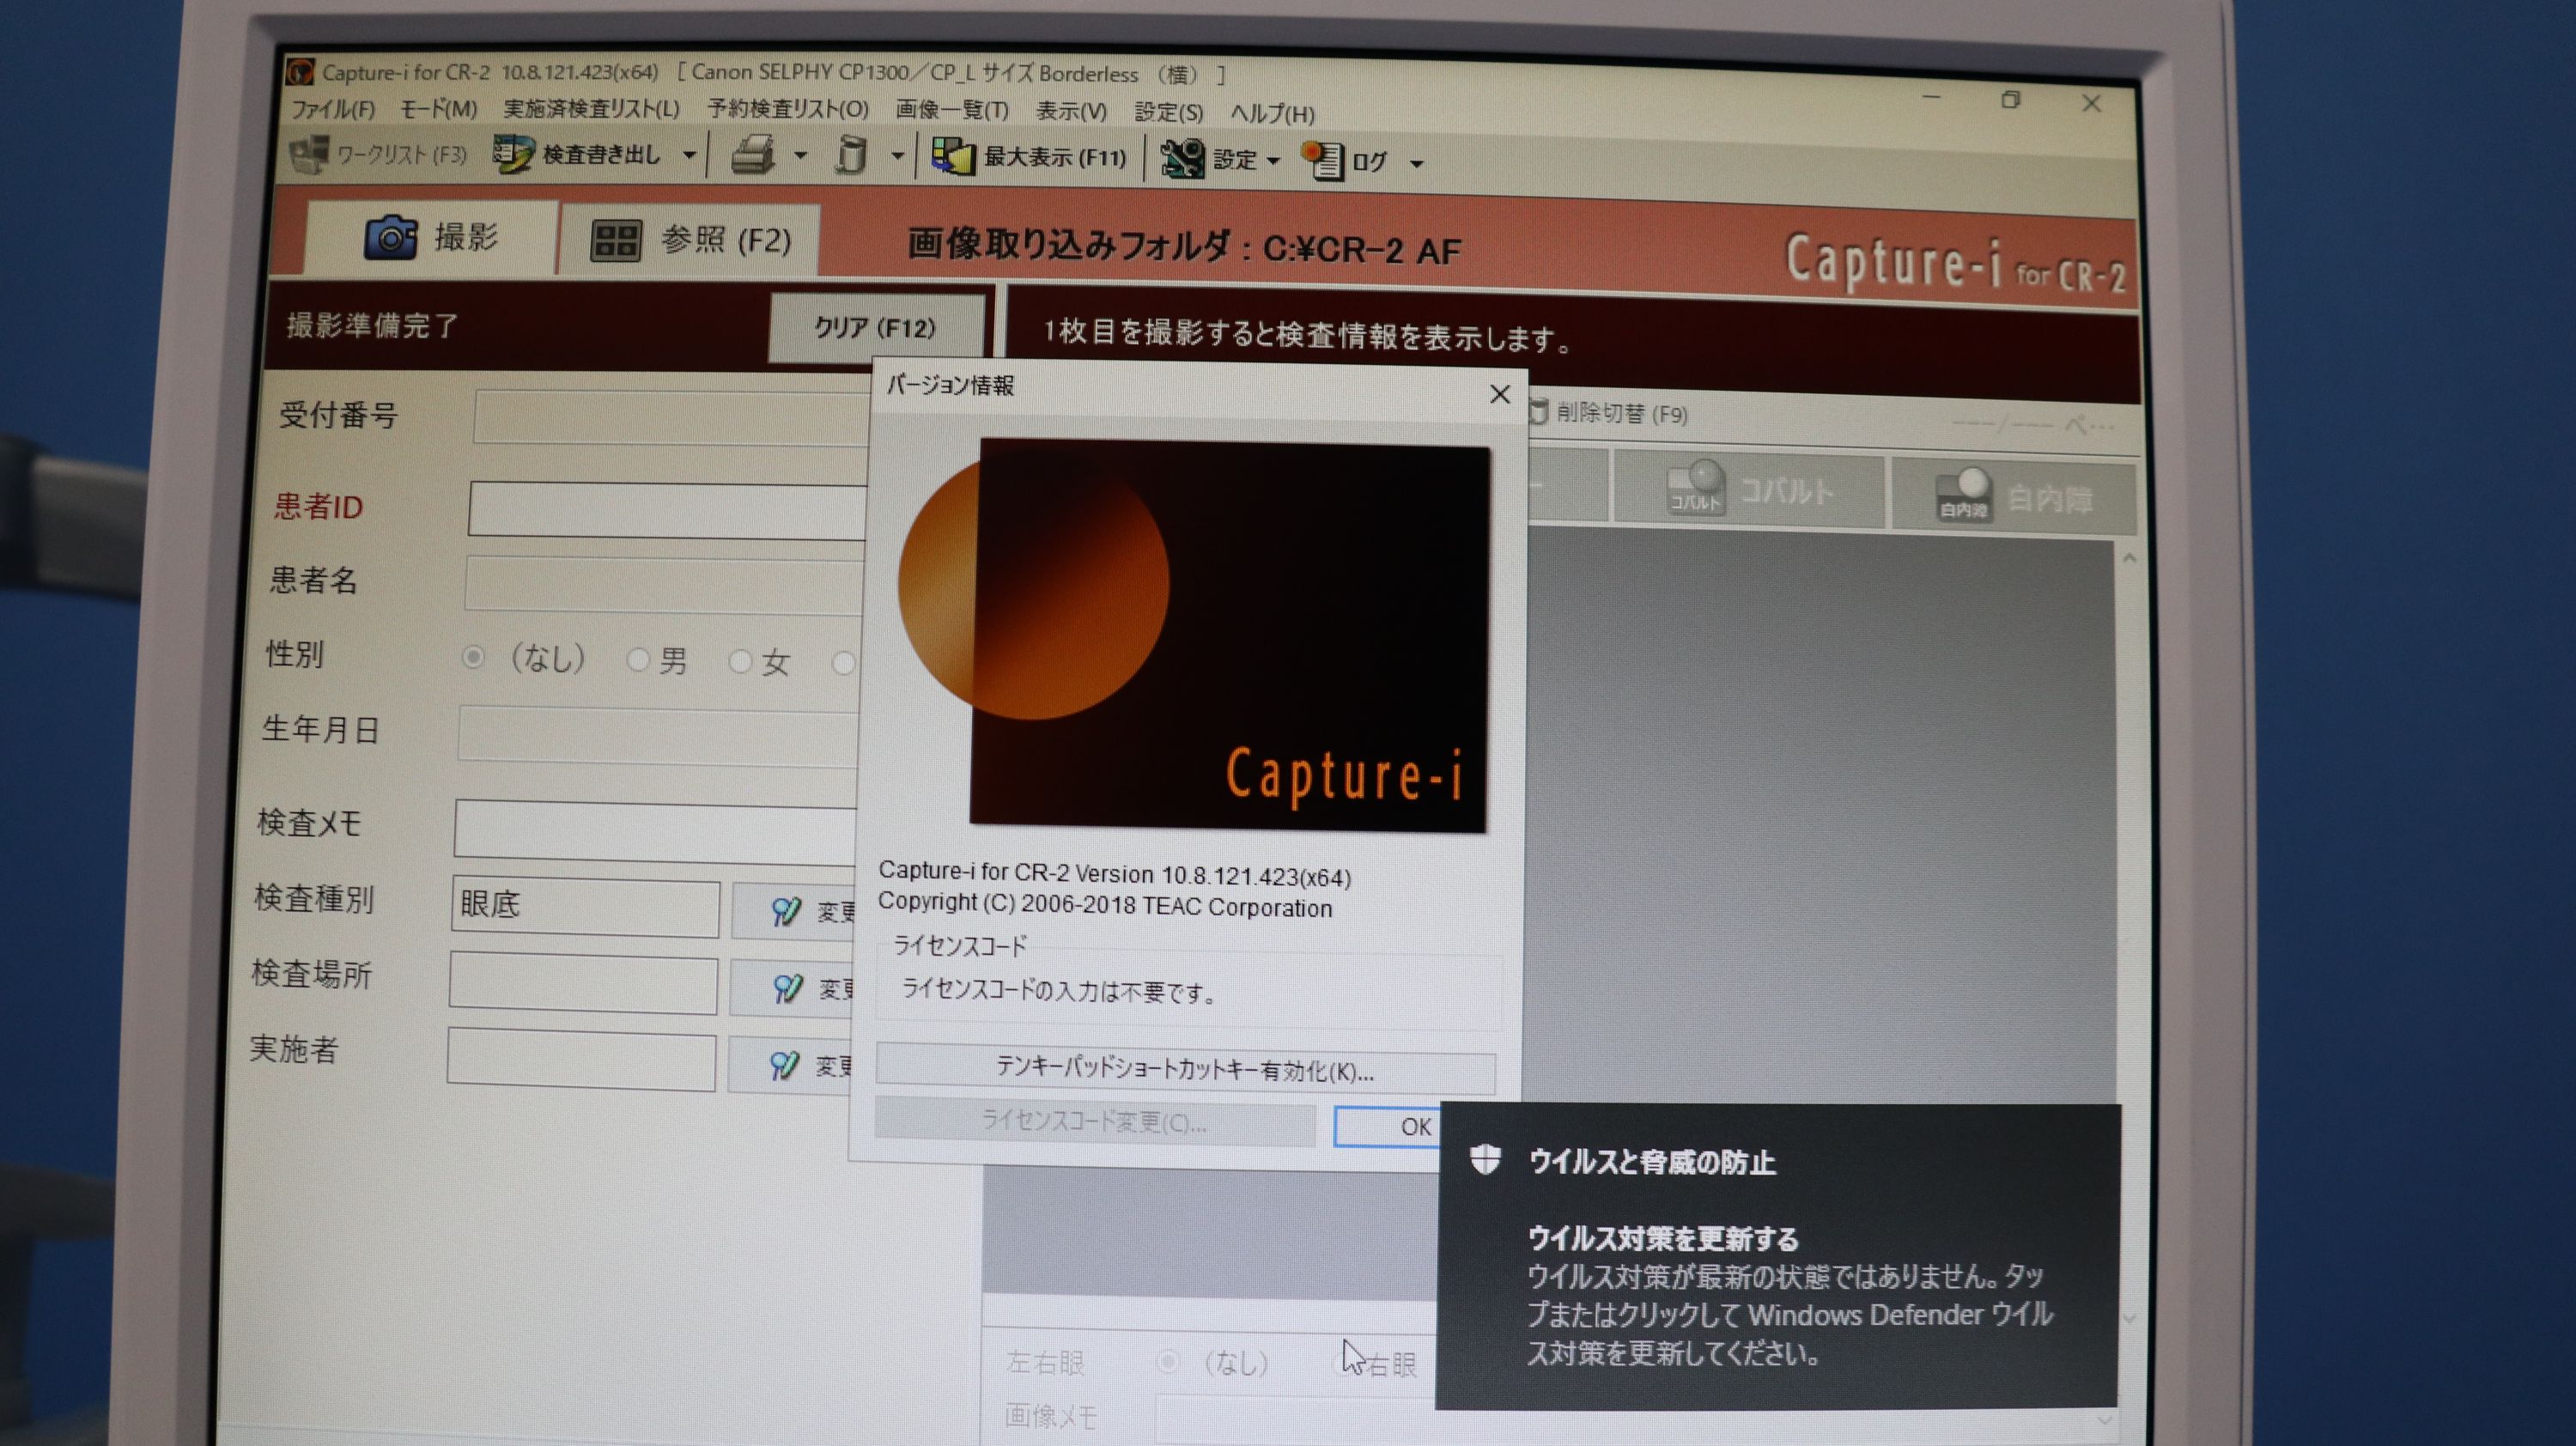This screenshot has height=1446, width=2576.
Task: Select the 男 gender radio button
Action: coord(637,659)
